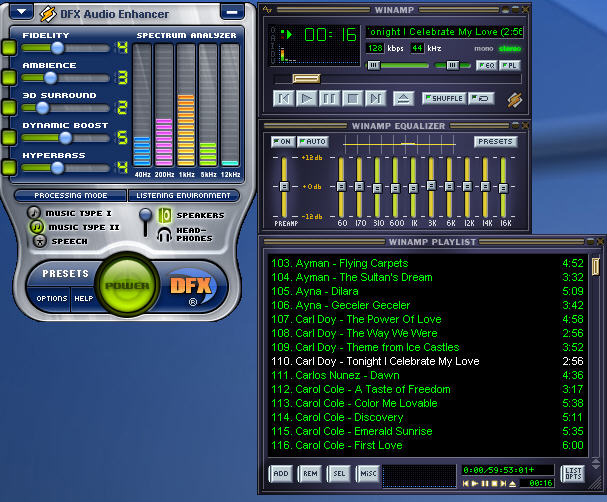This screenshot has height=502, width=607.
Task: Click the playlist scrollbar handle
Action: (595, 266)
